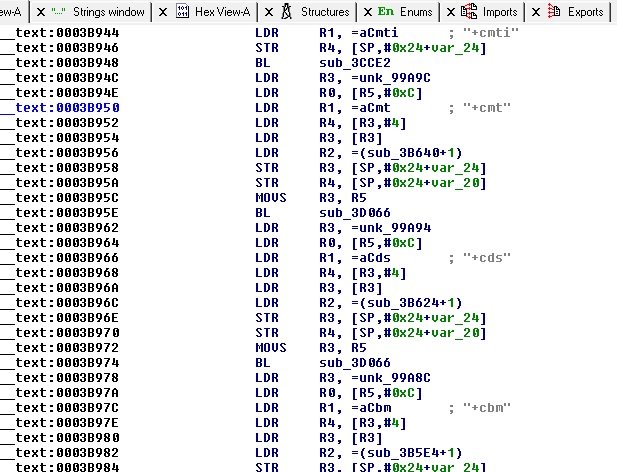
Task: Open the Structures tab
Action: point(325,12)
